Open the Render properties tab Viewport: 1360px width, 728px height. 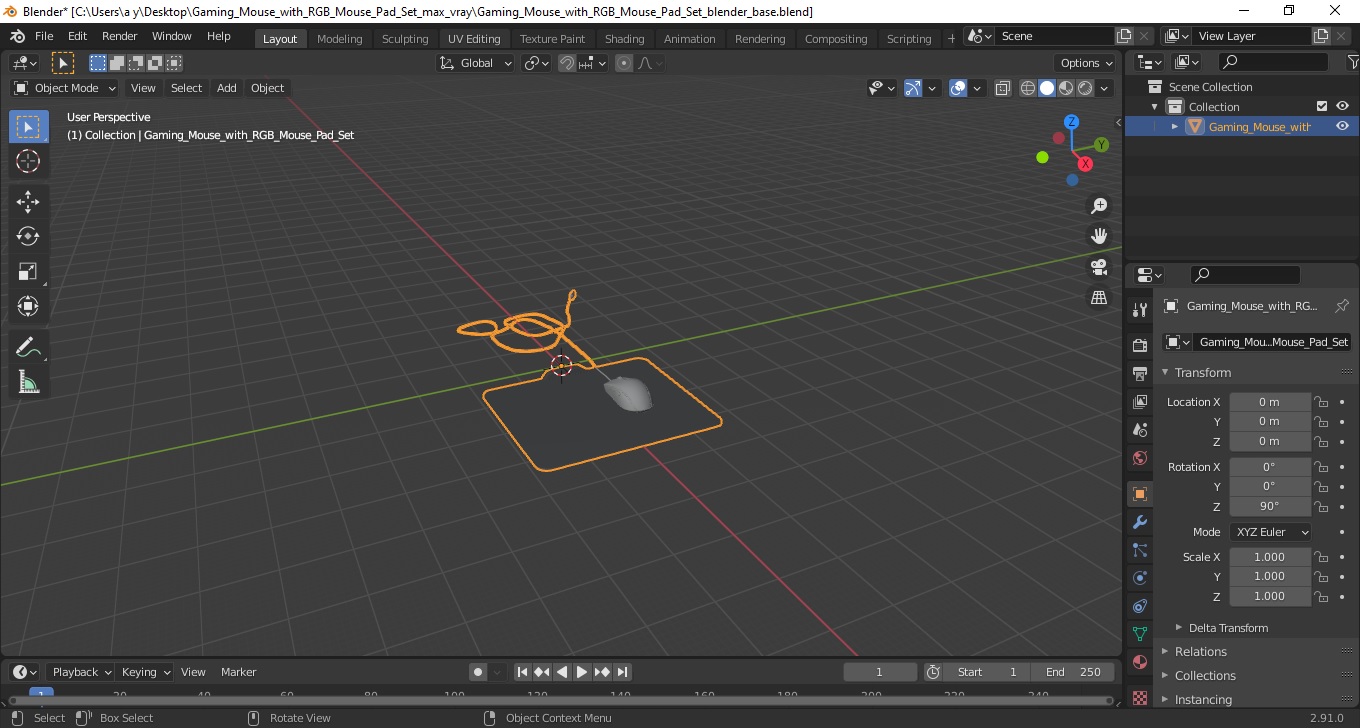tap(1140, 346)
